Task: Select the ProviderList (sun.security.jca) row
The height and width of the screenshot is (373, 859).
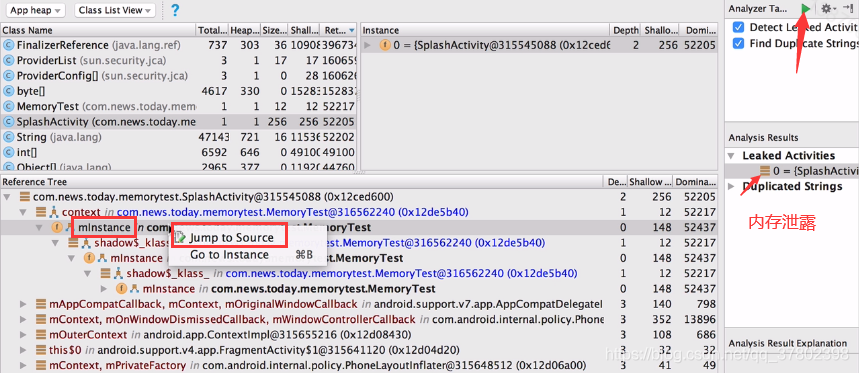Action: [x=179, y=61]
